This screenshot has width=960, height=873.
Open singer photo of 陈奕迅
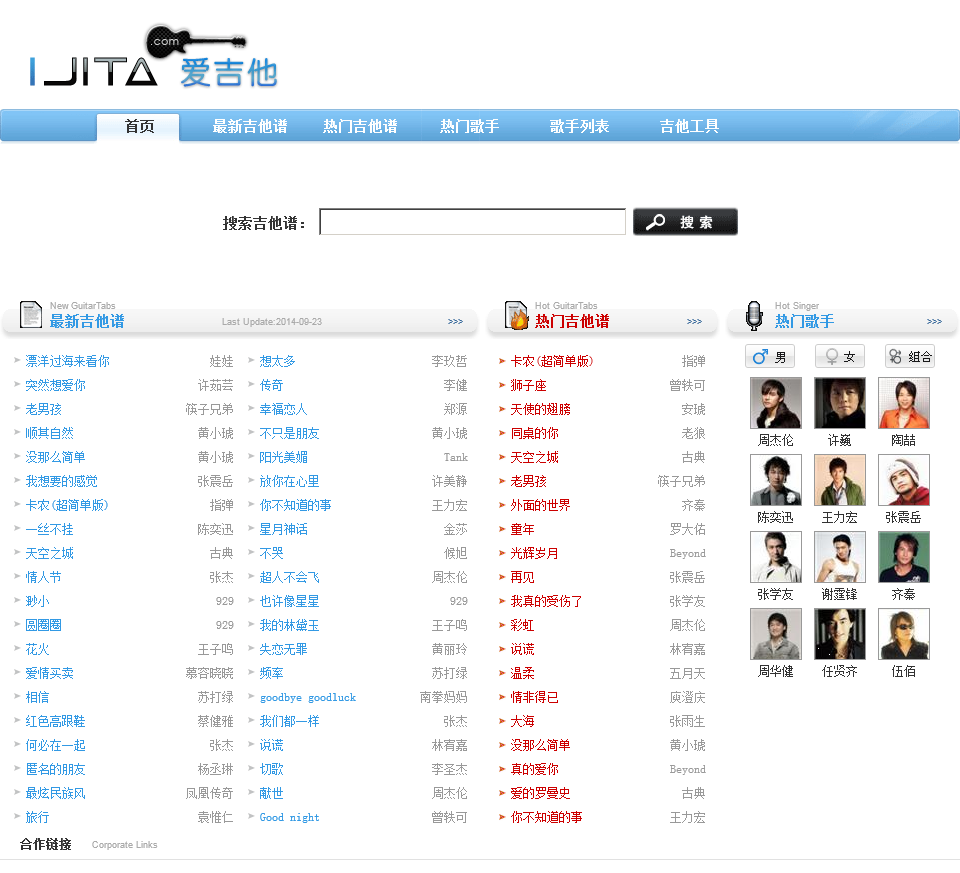click(x=776, y=480)
